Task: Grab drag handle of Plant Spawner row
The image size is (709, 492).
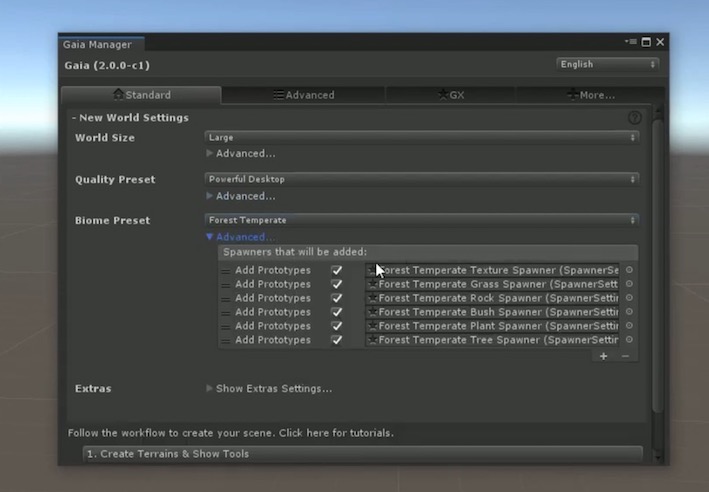Action: (226, 327)
